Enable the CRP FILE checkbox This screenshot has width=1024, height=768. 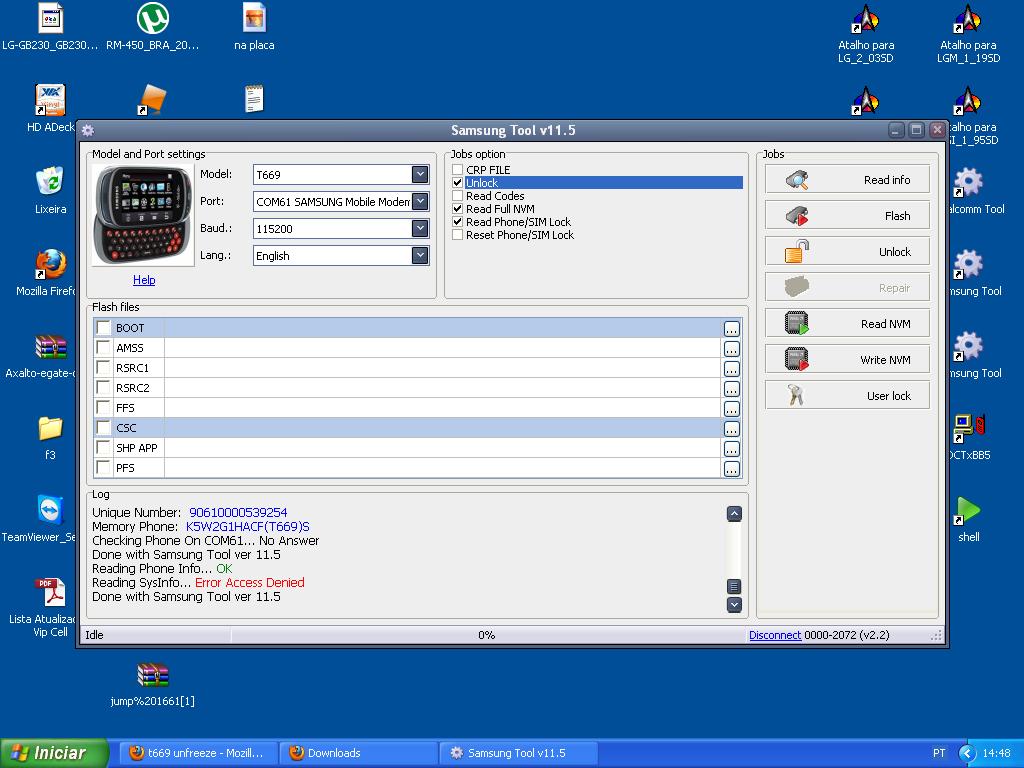click(x=458, y=170)
